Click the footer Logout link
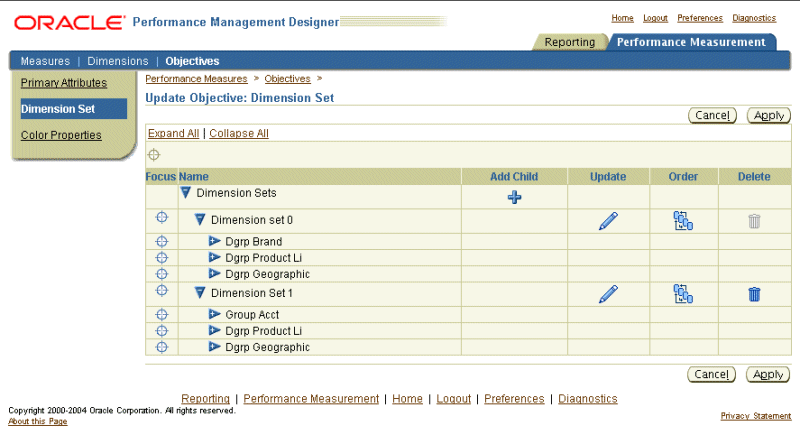800x435 pixels. click(454, 398)
